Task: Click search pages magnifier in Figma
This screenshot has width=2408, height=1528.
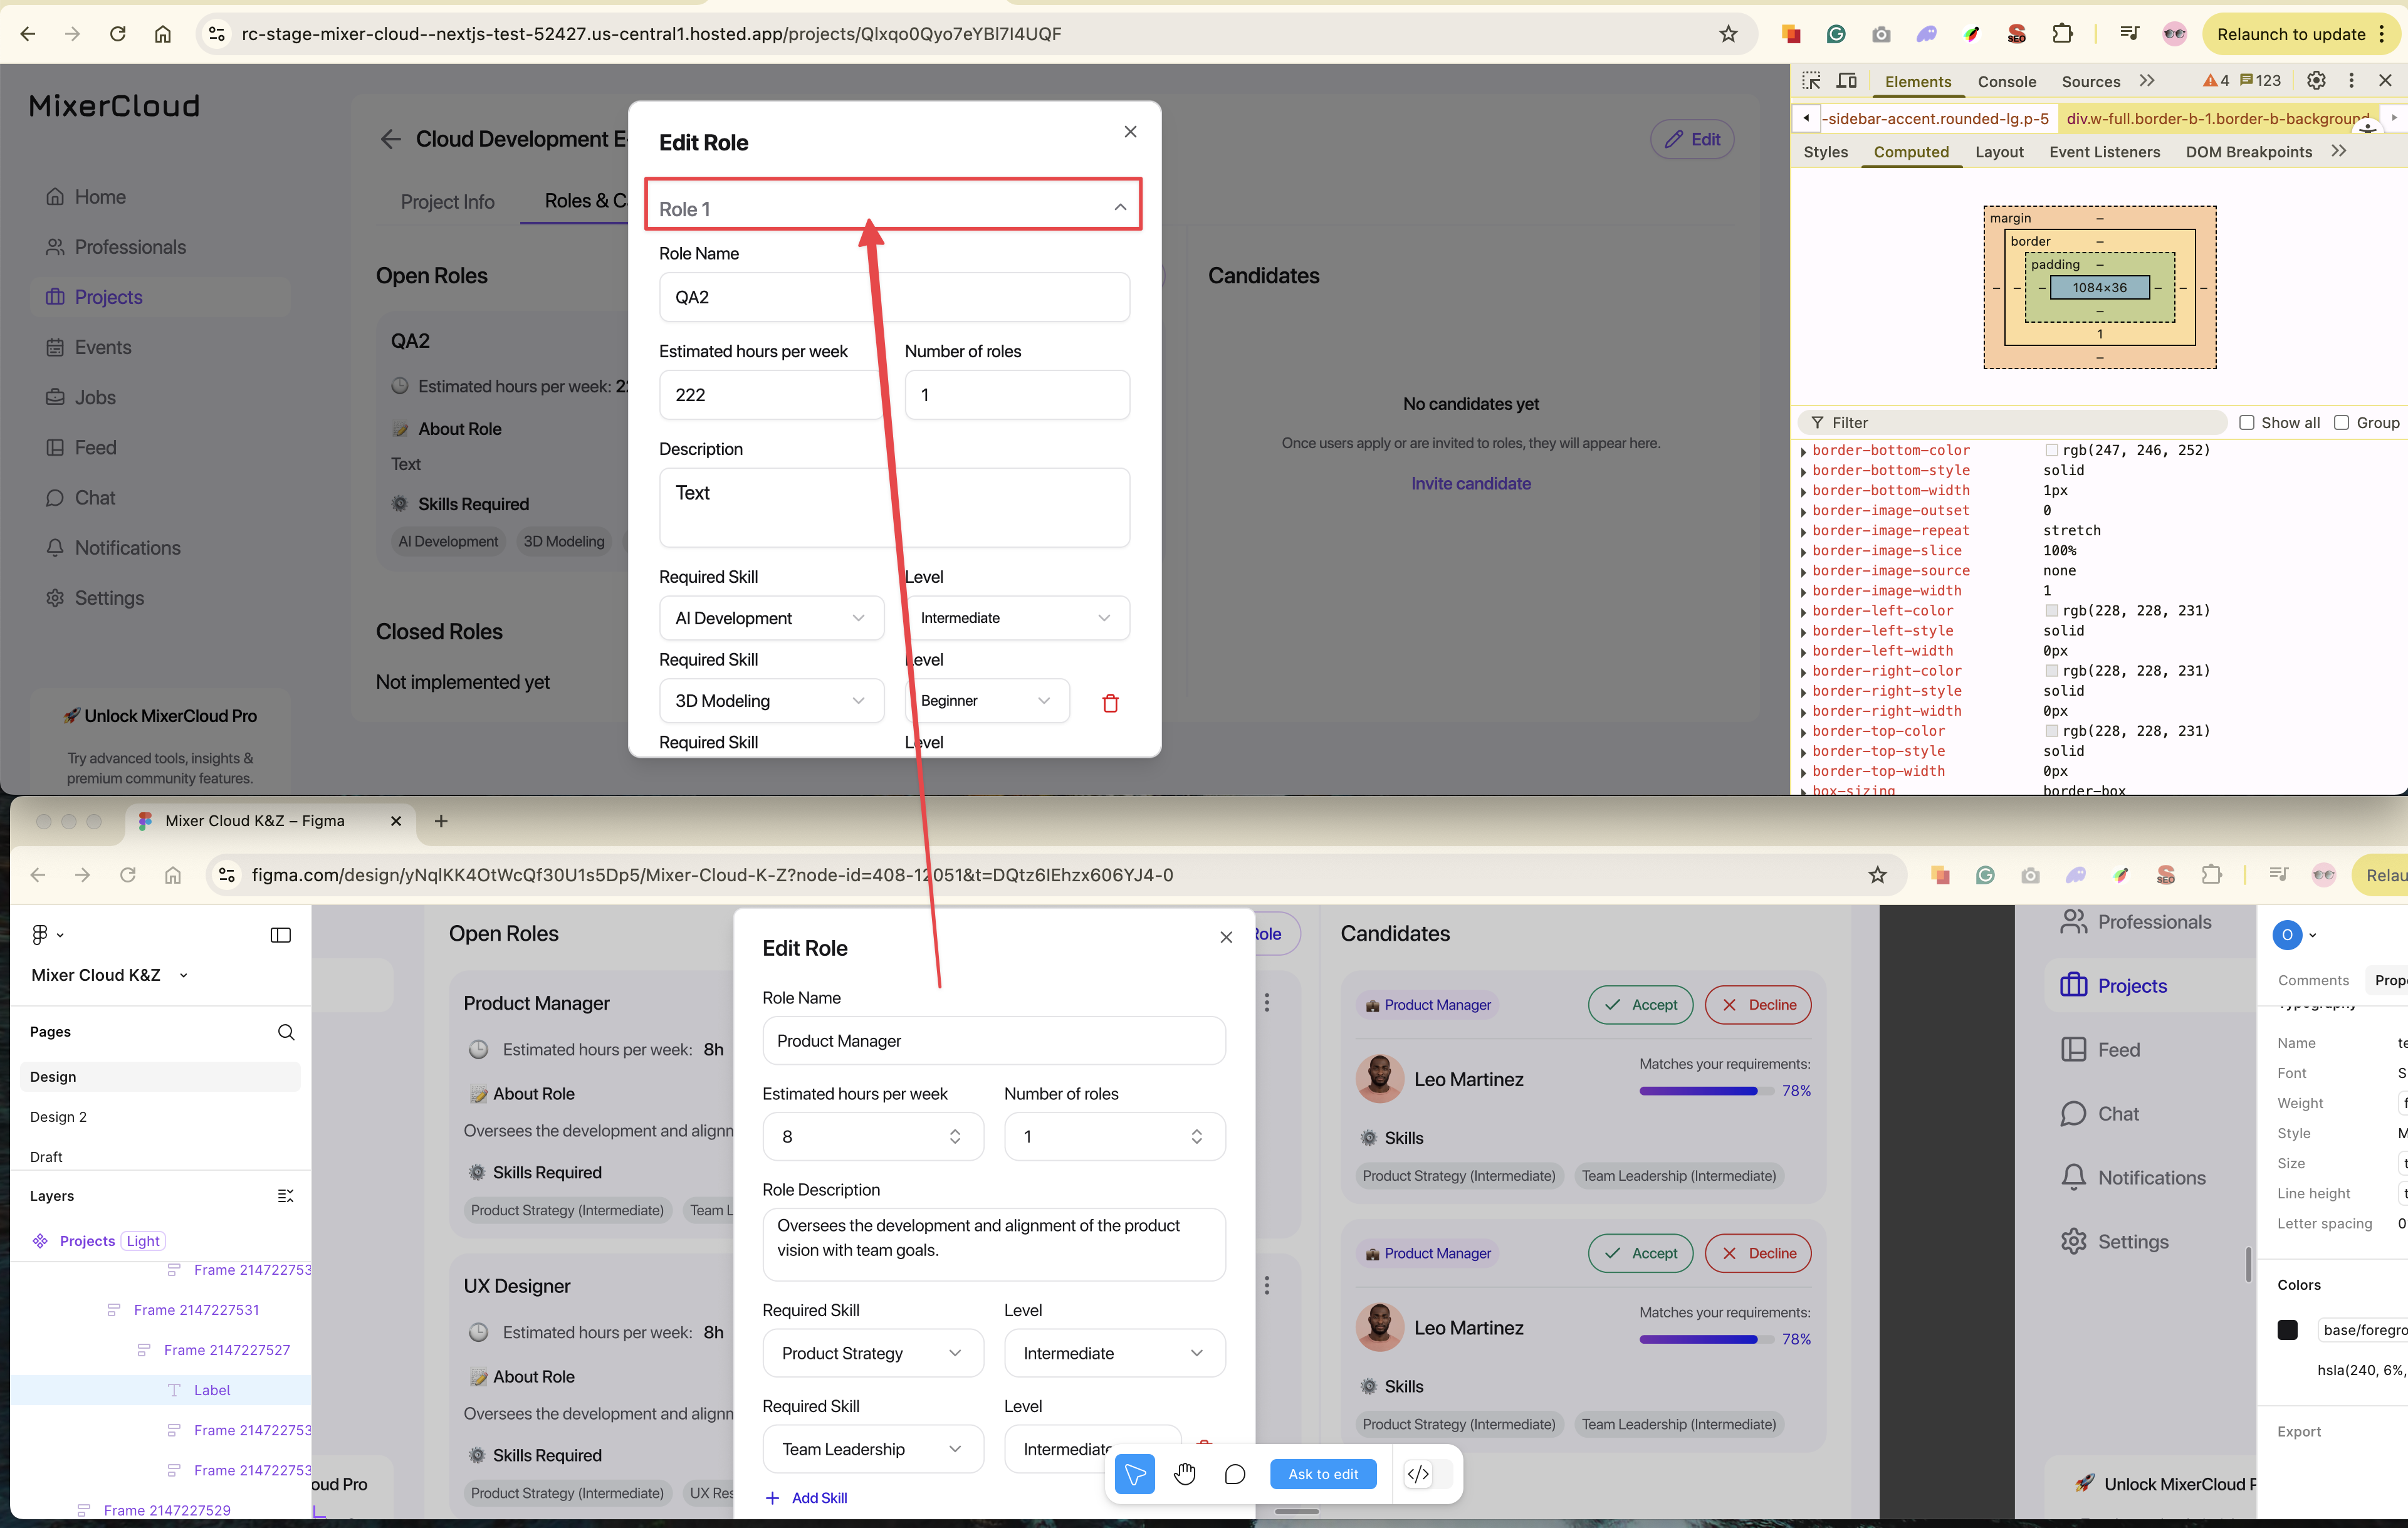Action: (286, 1032)
